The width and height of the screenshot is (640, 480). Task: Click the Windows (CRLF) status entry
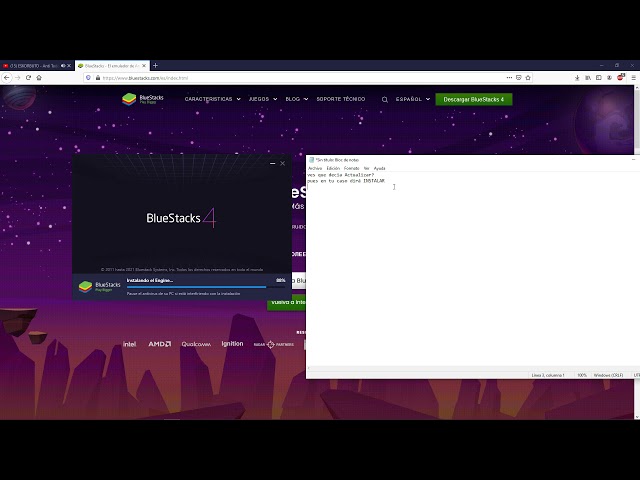[608, 375]
